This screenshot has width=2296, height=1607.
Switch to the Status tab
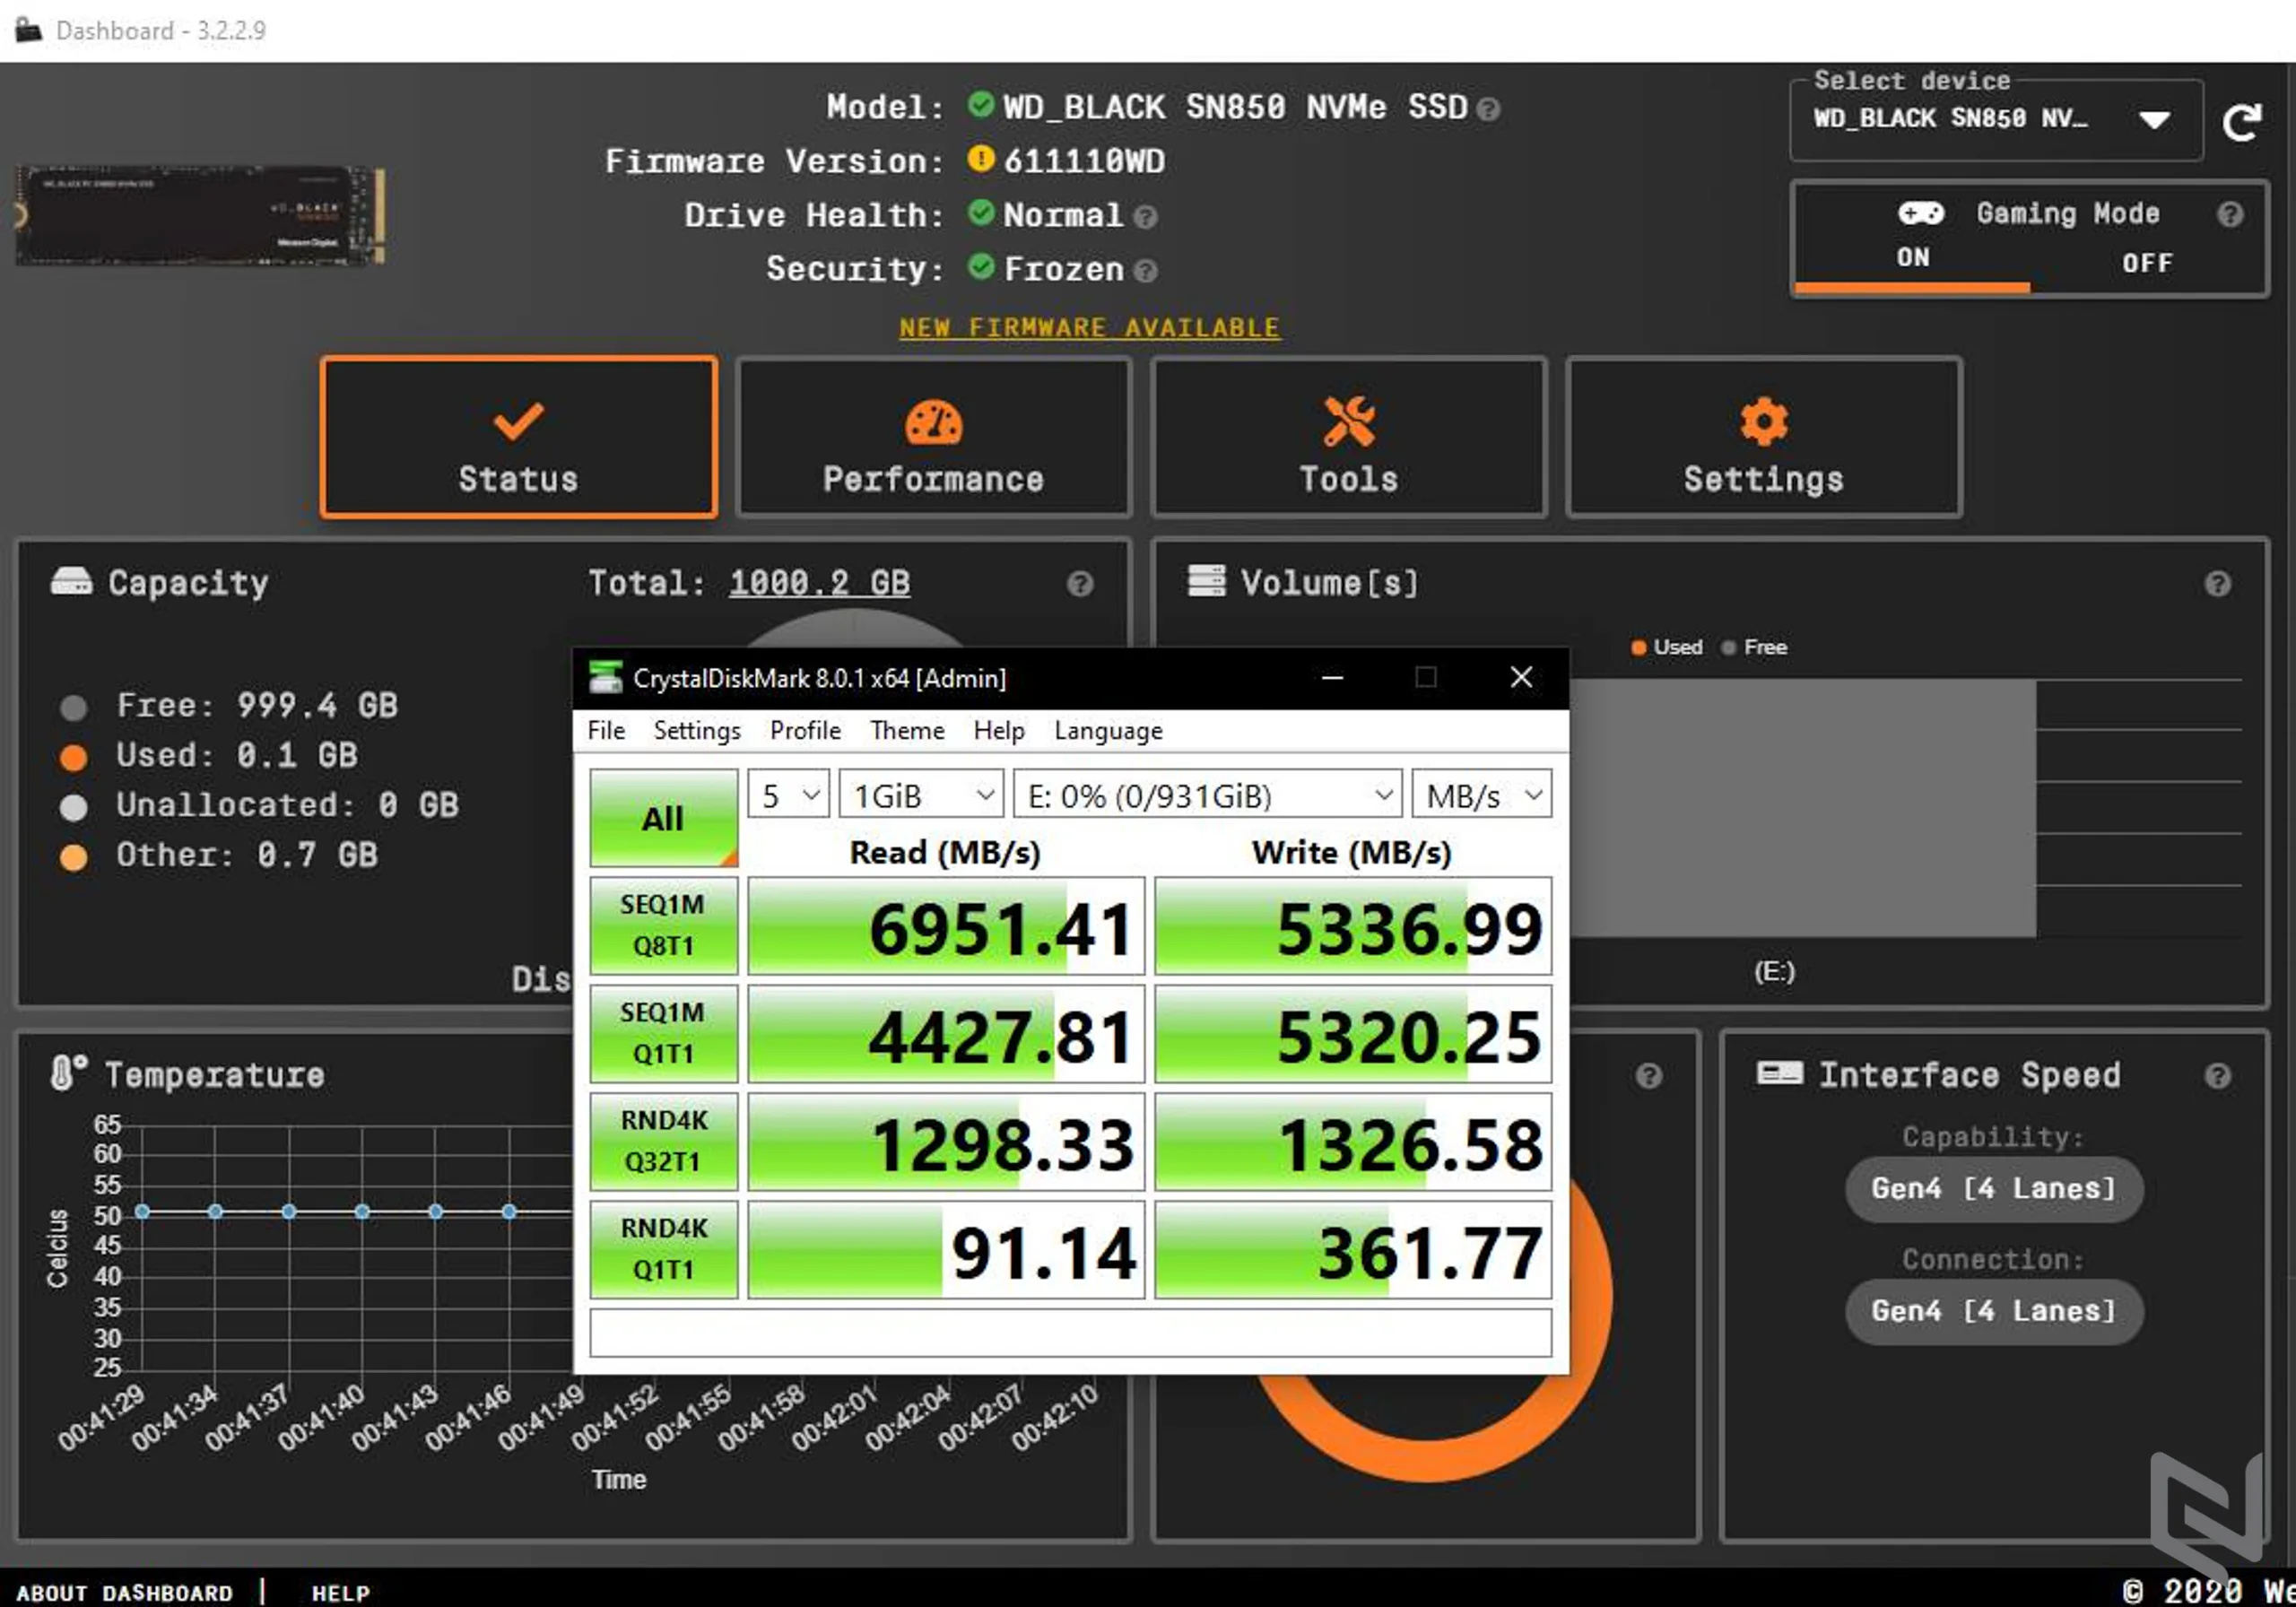pos(518,438)
